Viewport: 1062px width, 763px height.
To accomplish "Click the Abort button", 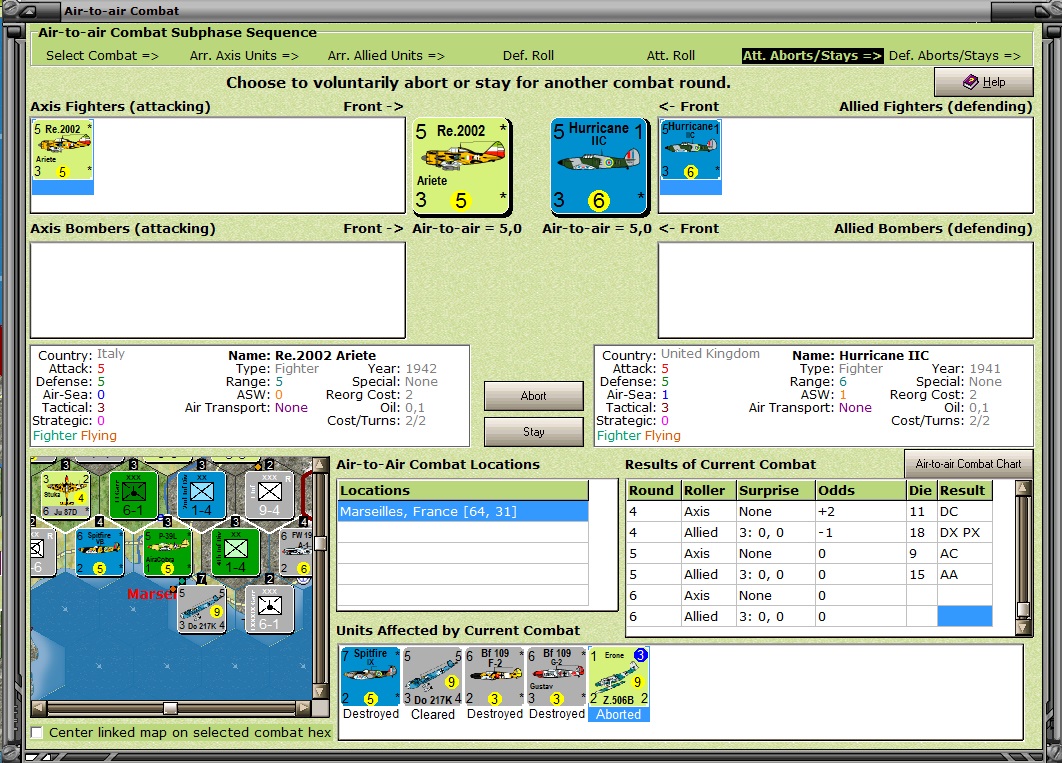I will [x=534, y=396].
